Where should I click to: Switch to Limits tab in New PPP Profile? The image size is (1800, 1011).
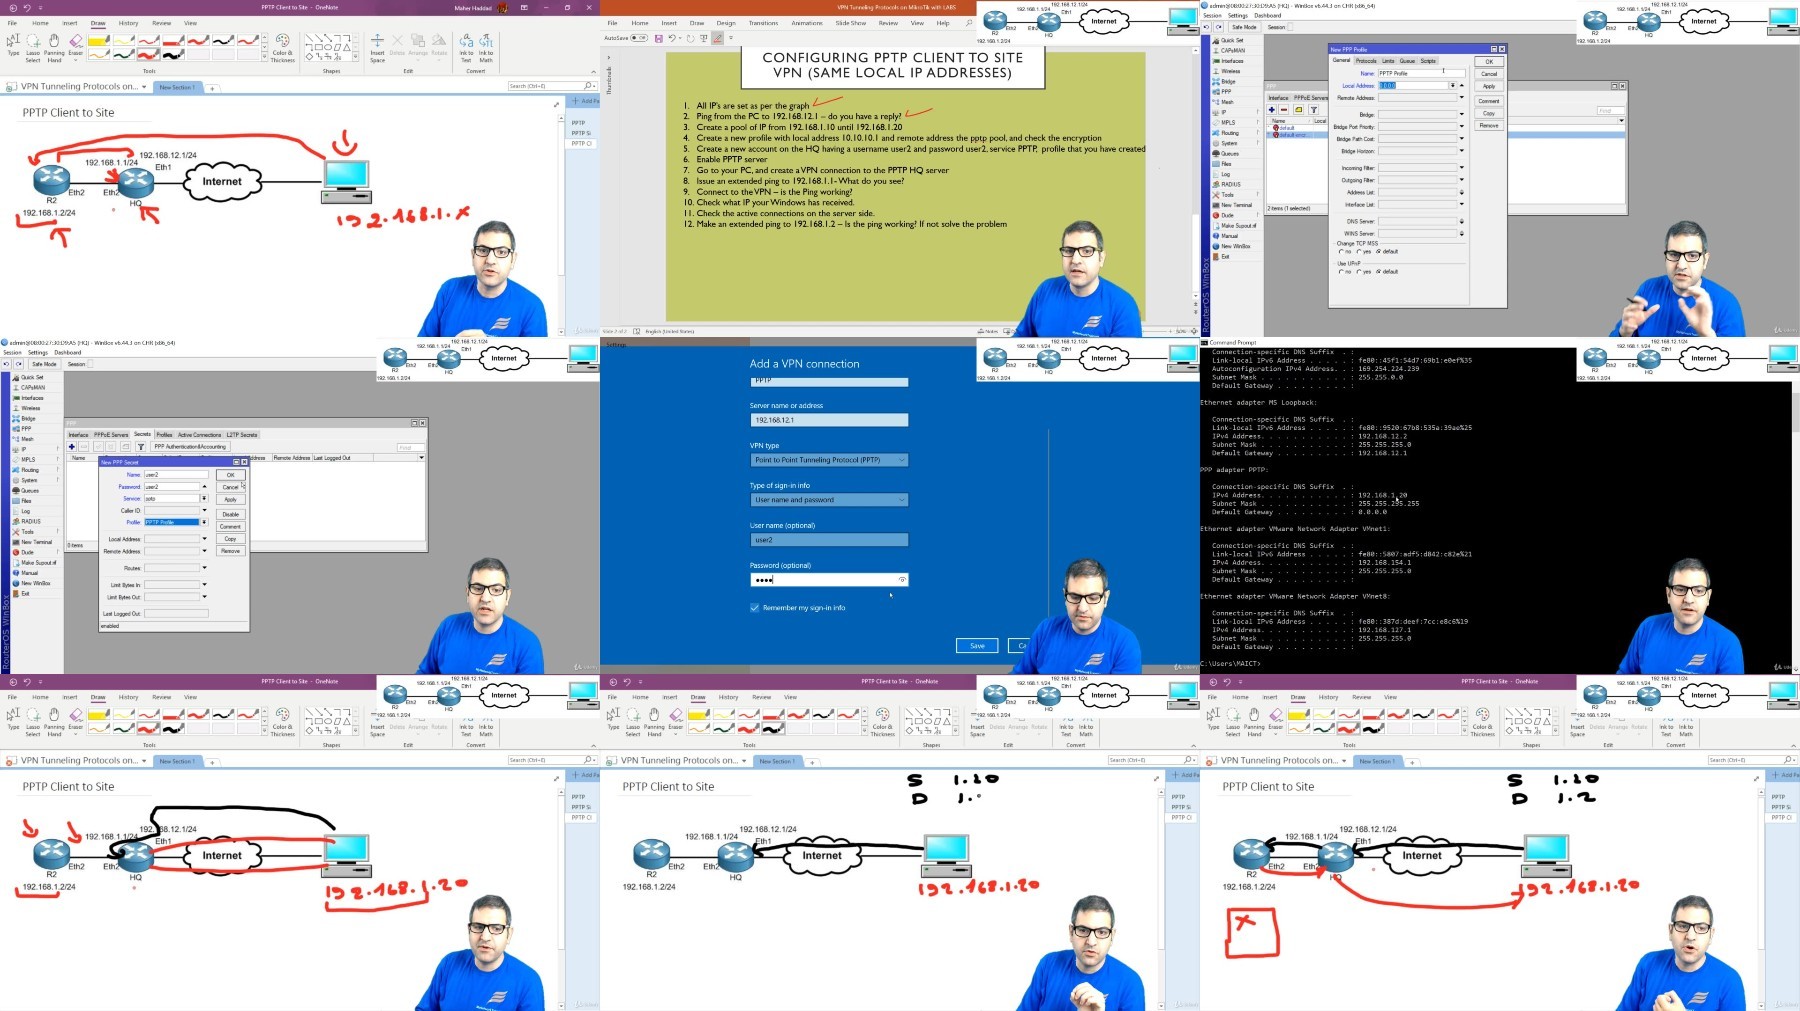pyautogui.click(x=1388, y=61)
